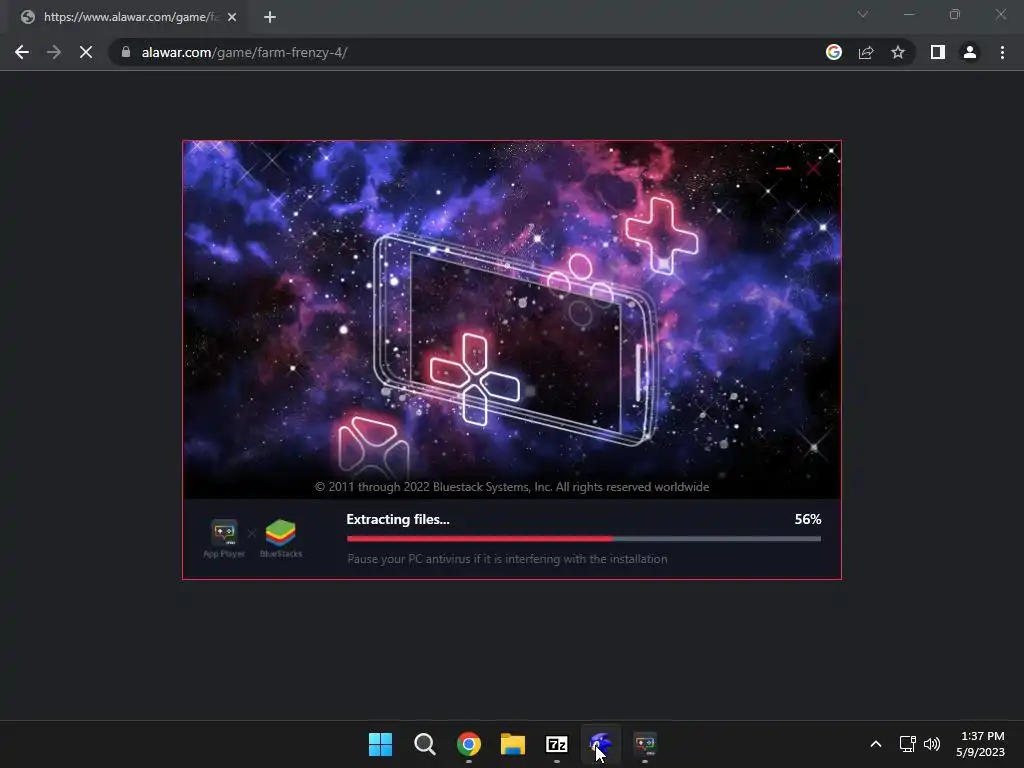Minimize the Chrome browser window
The height and width of the screenshot is (768, 1024).
pos(909,14)
